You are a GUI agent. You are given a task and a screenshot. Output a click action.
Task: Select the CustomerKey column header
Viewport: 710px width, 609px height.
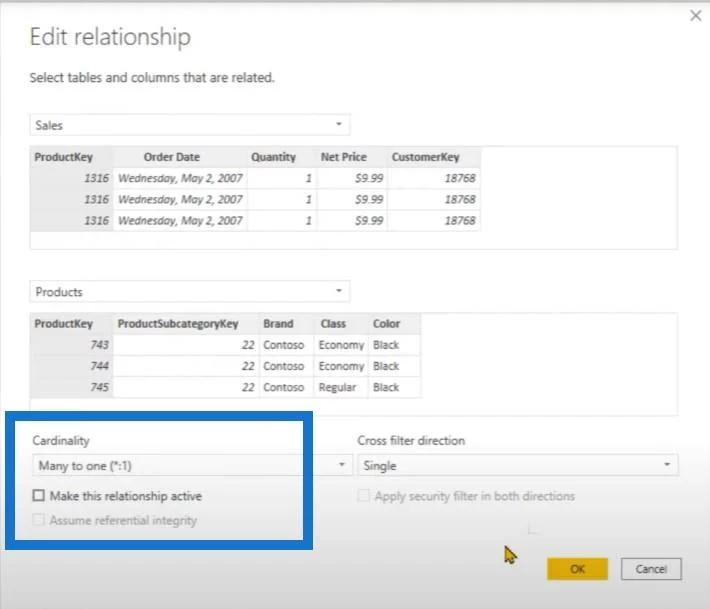[434, 157]
